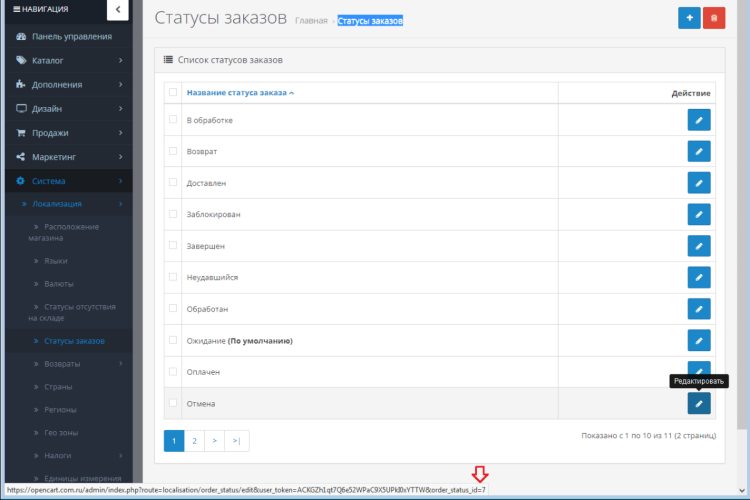This screenshot has width=750, height=500.
Task: Click pencil edit icon for "Возврат" row
Action: point(699,151)
